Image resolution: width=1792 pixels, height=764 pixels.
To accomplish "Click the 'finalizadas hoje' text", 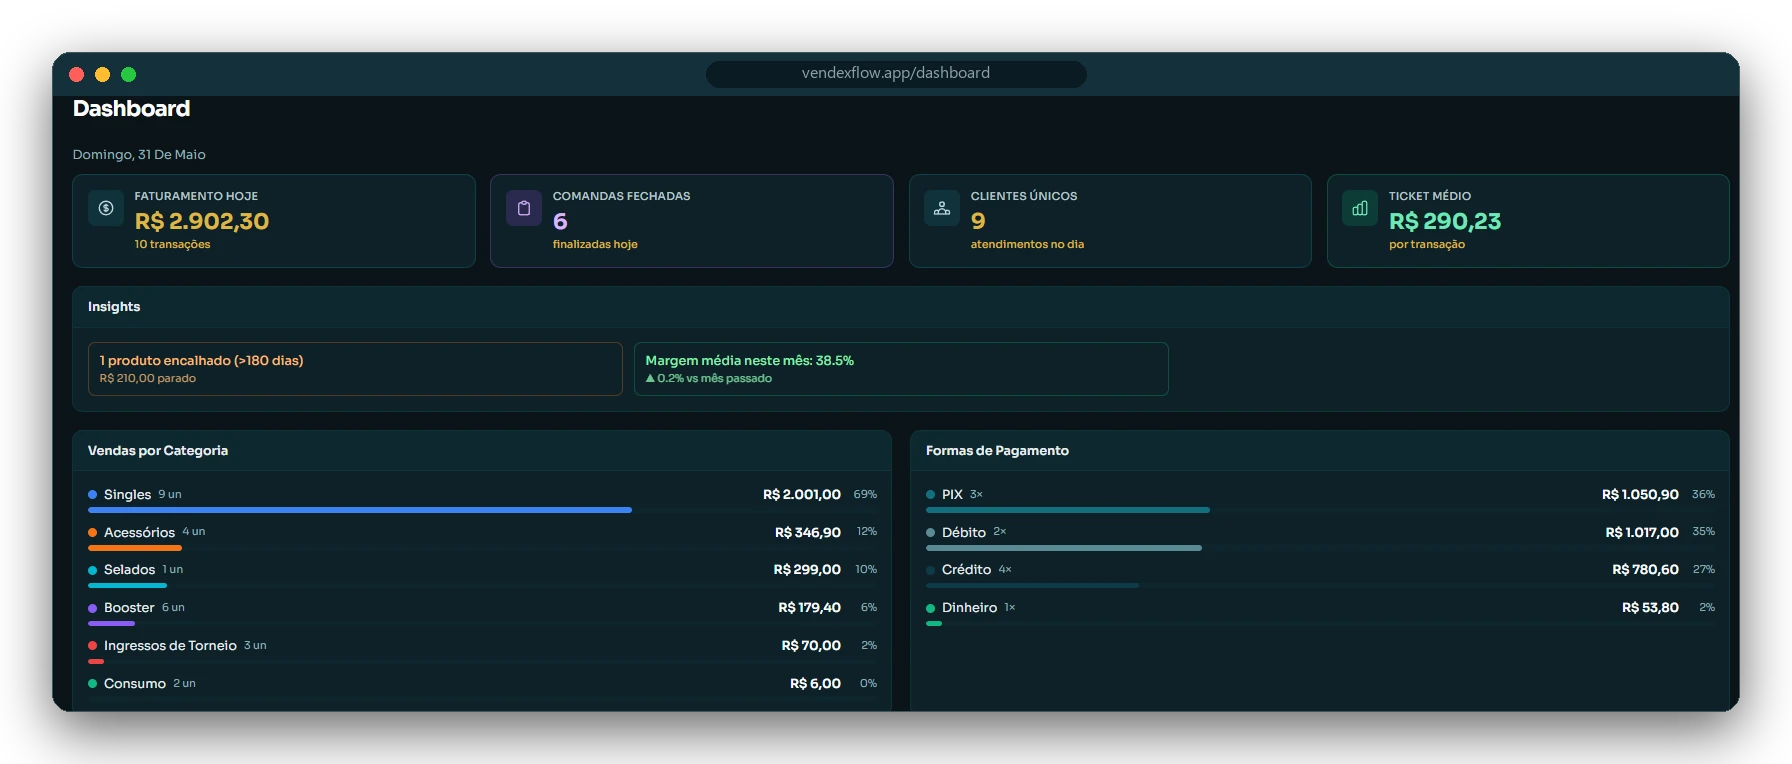I will [x=595, y=244].
